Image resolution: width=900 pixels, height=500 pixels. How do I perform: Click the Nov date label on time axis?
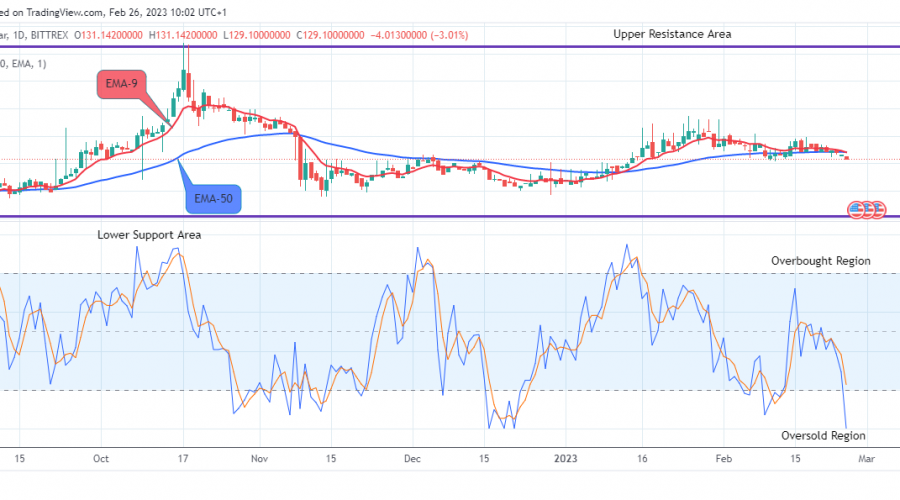(x=259, y=459)
